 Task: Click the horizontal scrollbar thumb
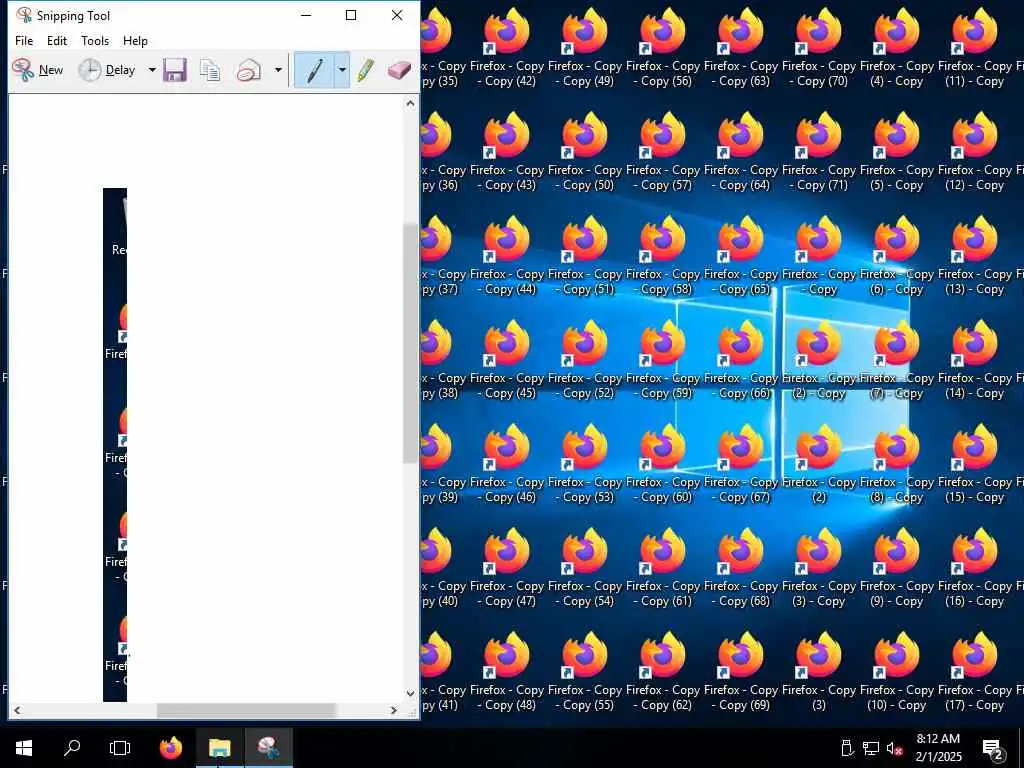tap(246, 710)
